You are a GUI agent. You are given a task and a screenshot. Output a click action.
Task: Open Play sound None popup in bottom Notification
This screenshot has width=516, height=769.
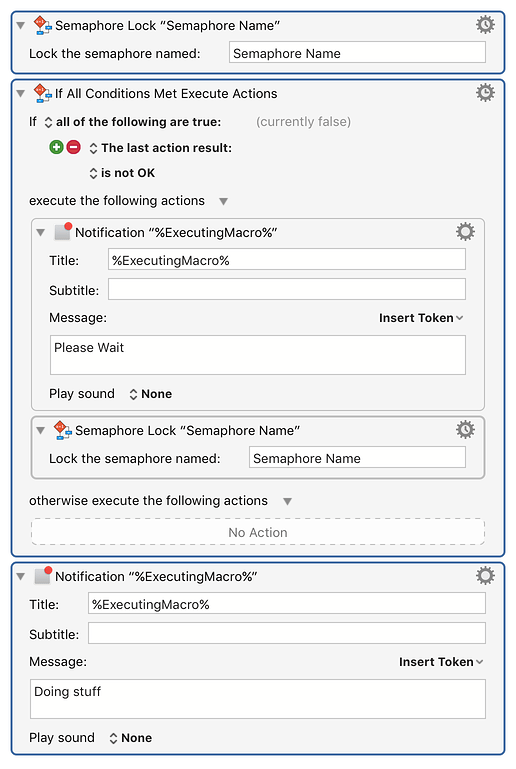(x=130, y=738)
